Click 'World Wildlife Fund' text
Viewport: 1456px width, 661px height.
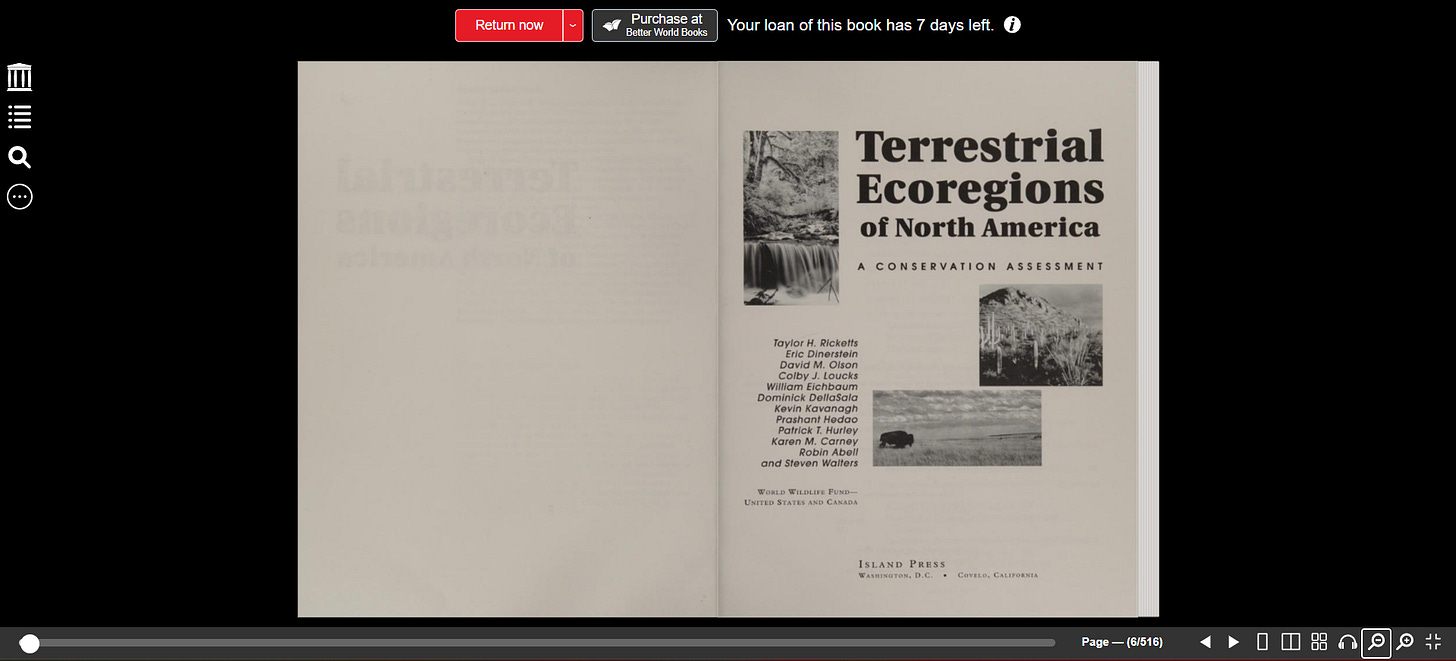pos(807,492)
